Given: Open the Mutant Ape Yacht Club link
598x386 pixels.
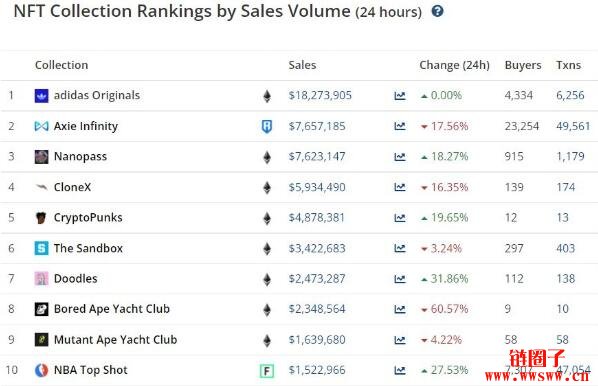Looking at the screenshot, I should pyautogui.click(x=115, y=339).
